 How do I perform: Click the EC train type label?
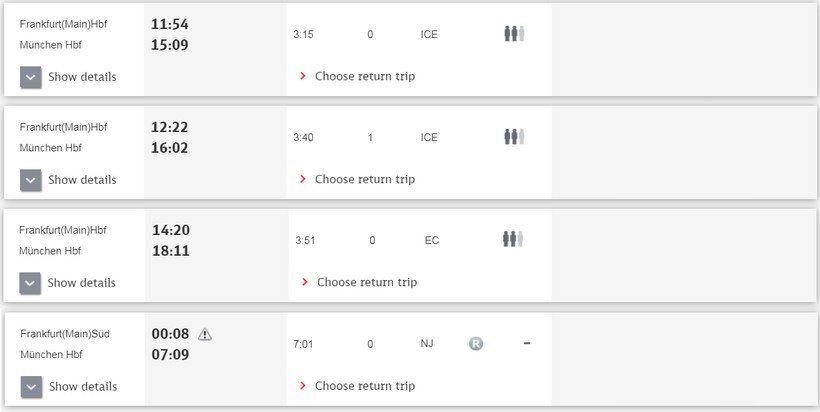pyautogui.click(x=432, y=240)
